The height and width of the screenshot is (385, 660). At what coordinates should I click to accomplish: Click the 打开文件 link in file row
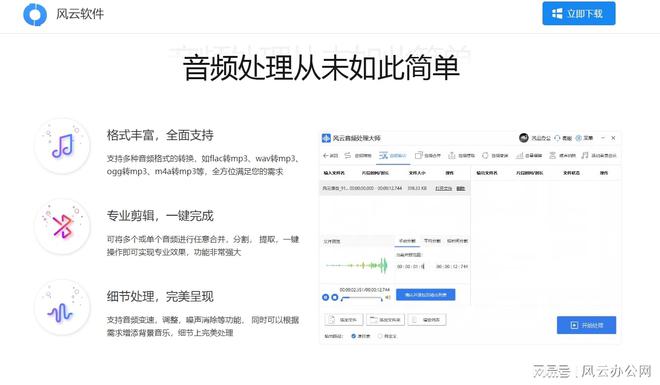[x=443, y=189]
